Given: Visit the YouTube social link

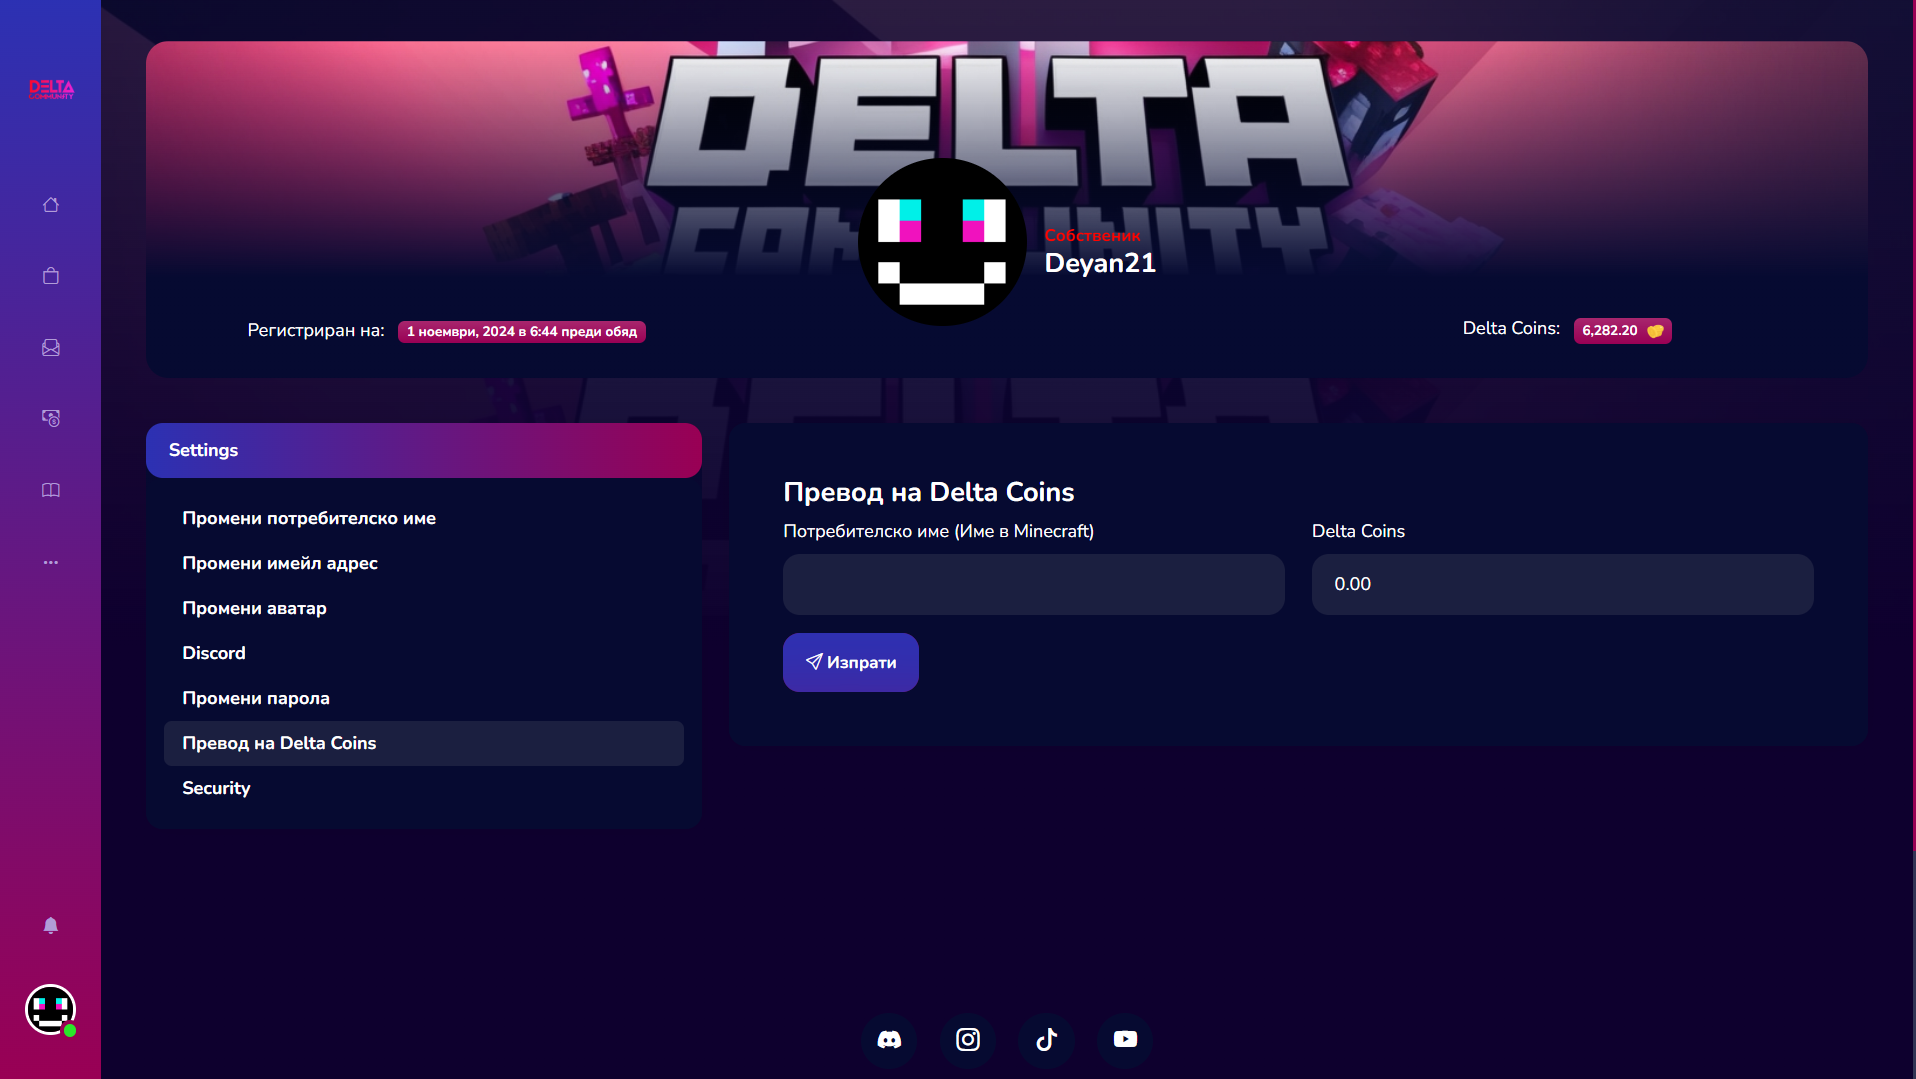Looking at the screenshot, I should click(x=1126, y=1040).
